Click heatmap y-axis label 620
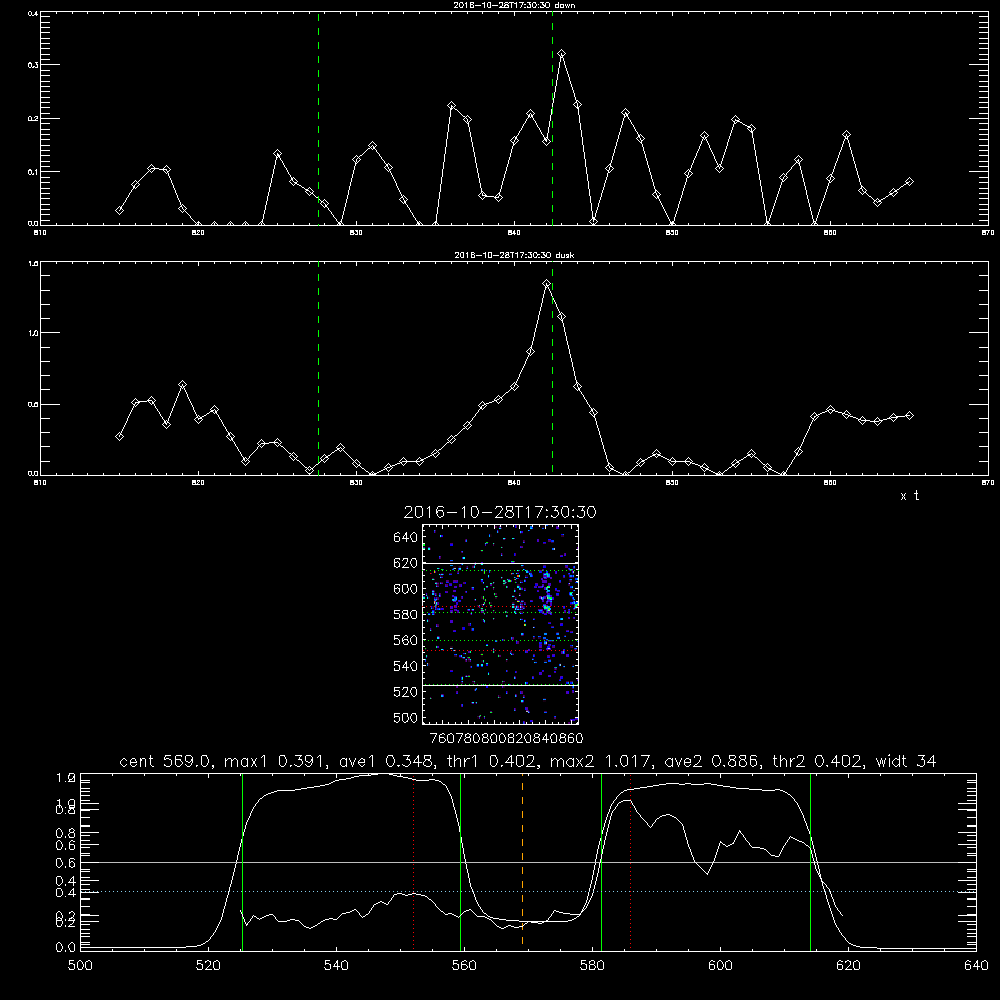Screen dimensions: 1000x1000 click(x=406, y=563)
